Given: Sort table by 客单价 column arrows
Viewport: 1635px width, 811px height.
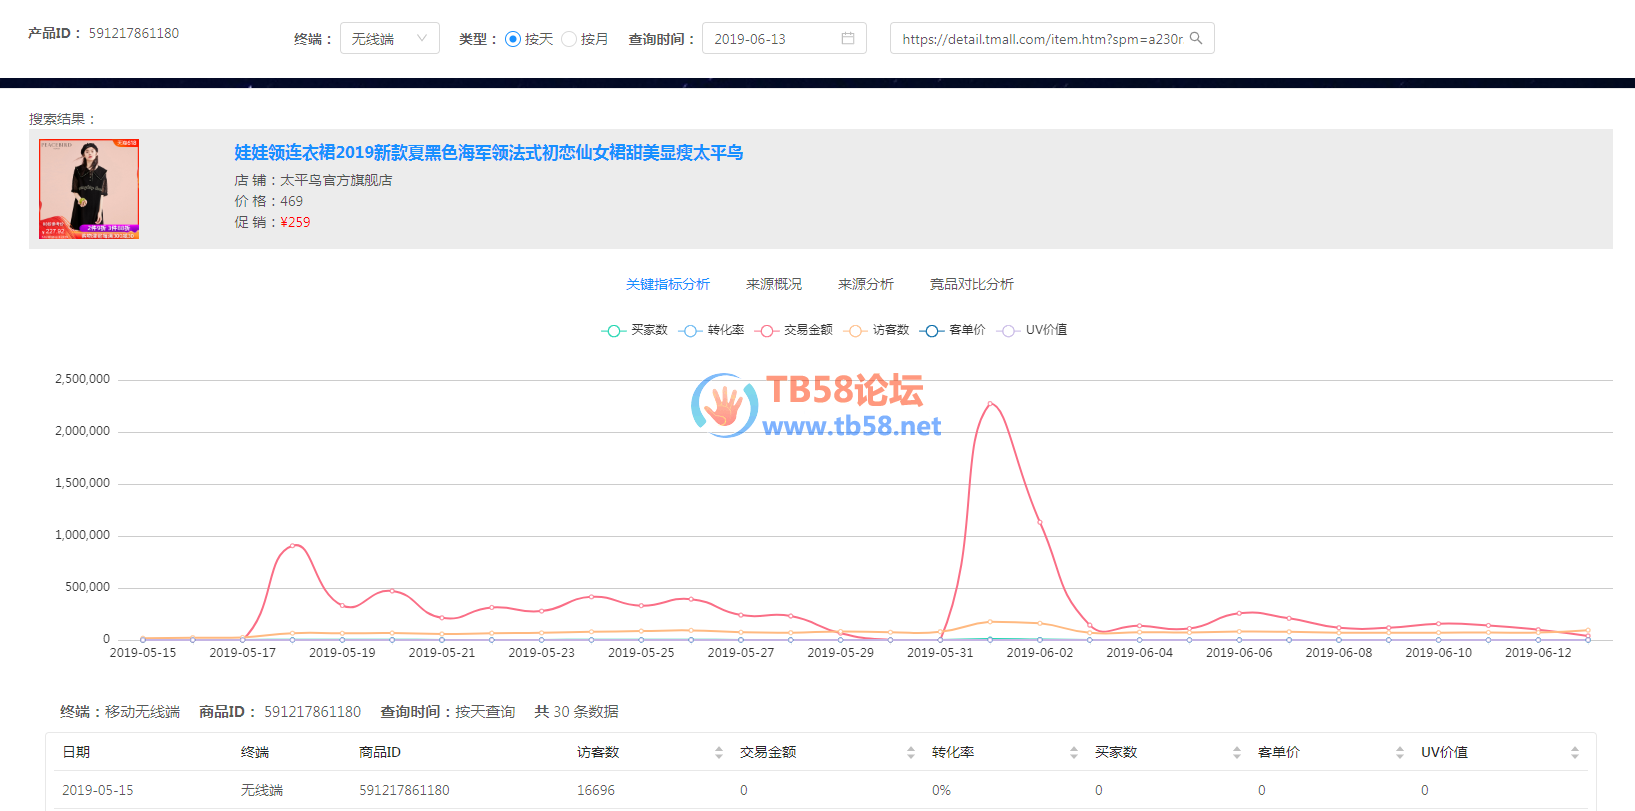Looking at the screenshot, I should coord(1400,753).
